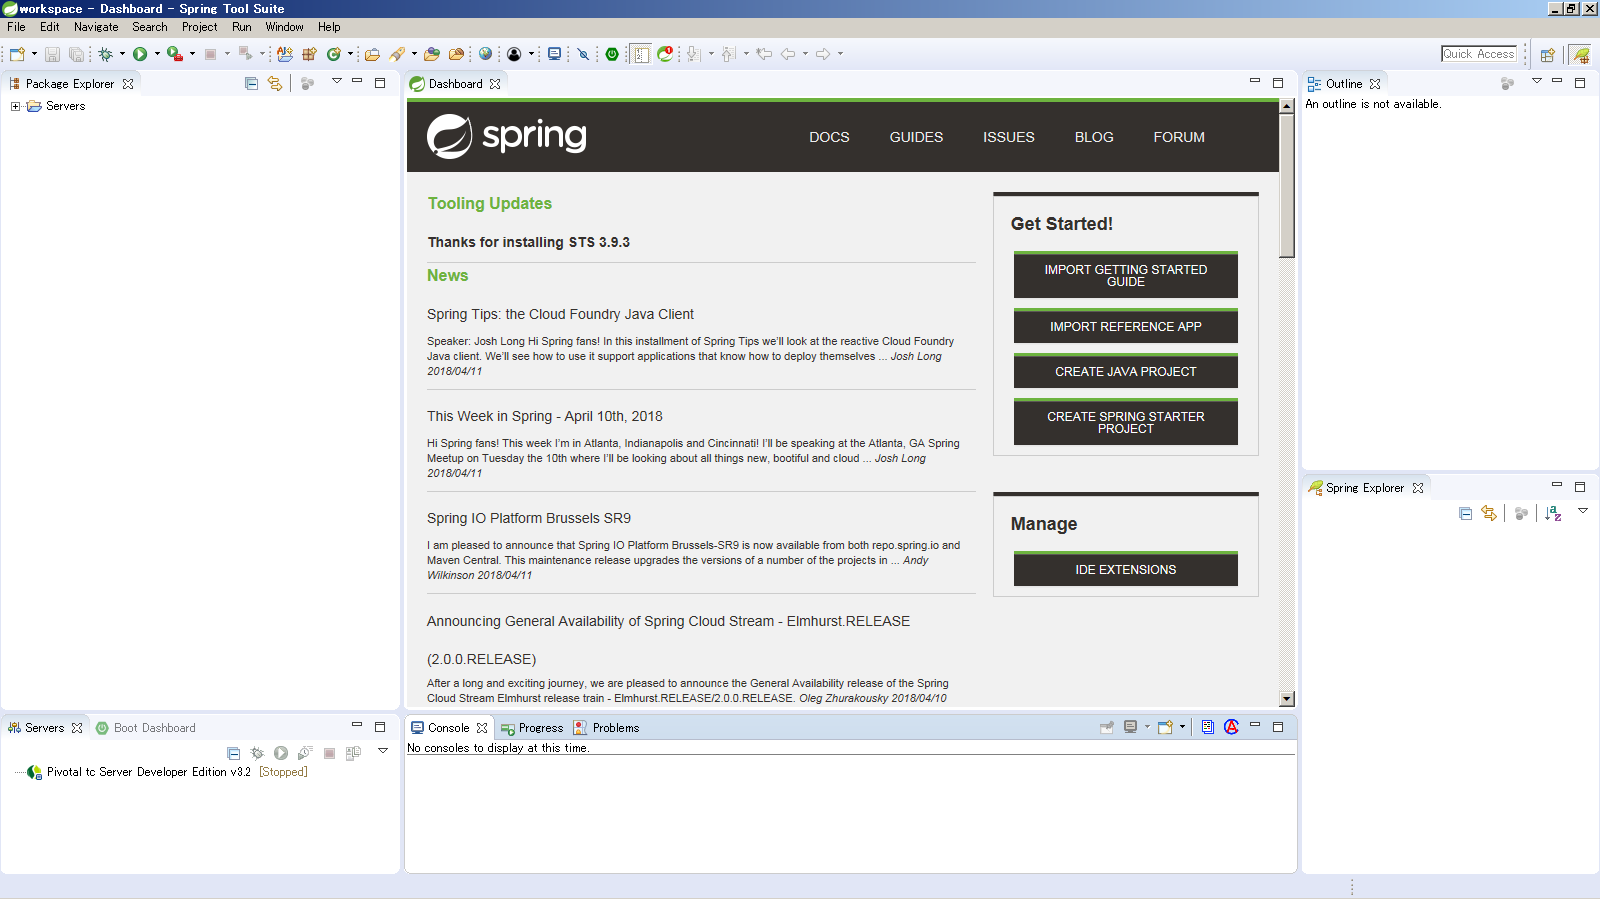The image size is (1600, 900).
Task: Click the Spring Dashboard icon with red badge
Action: [x=665, y=54]
